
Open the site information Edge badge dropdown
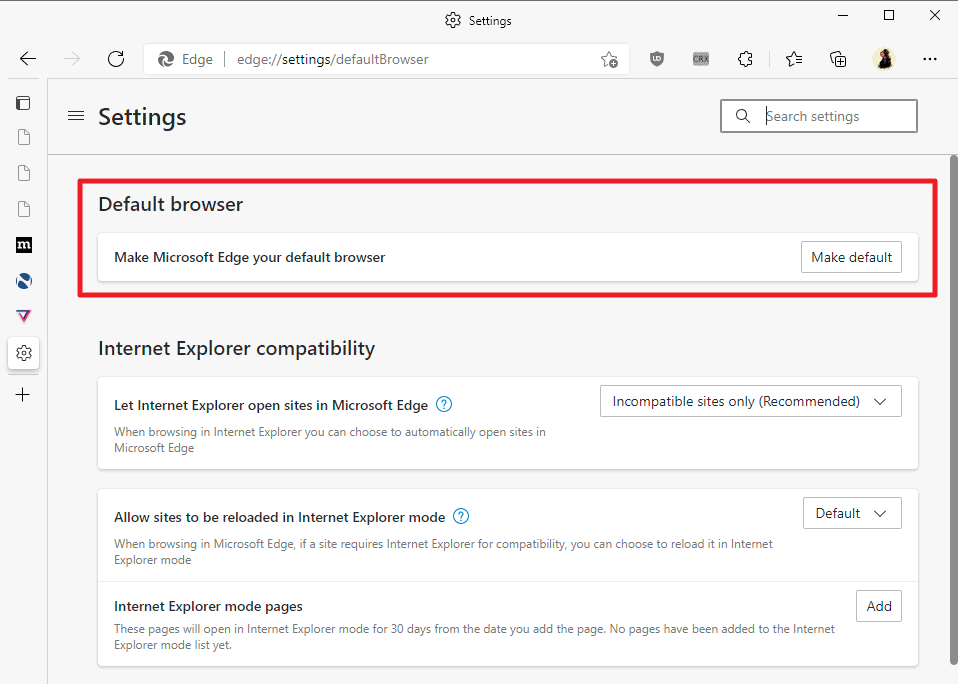(184, 59)
